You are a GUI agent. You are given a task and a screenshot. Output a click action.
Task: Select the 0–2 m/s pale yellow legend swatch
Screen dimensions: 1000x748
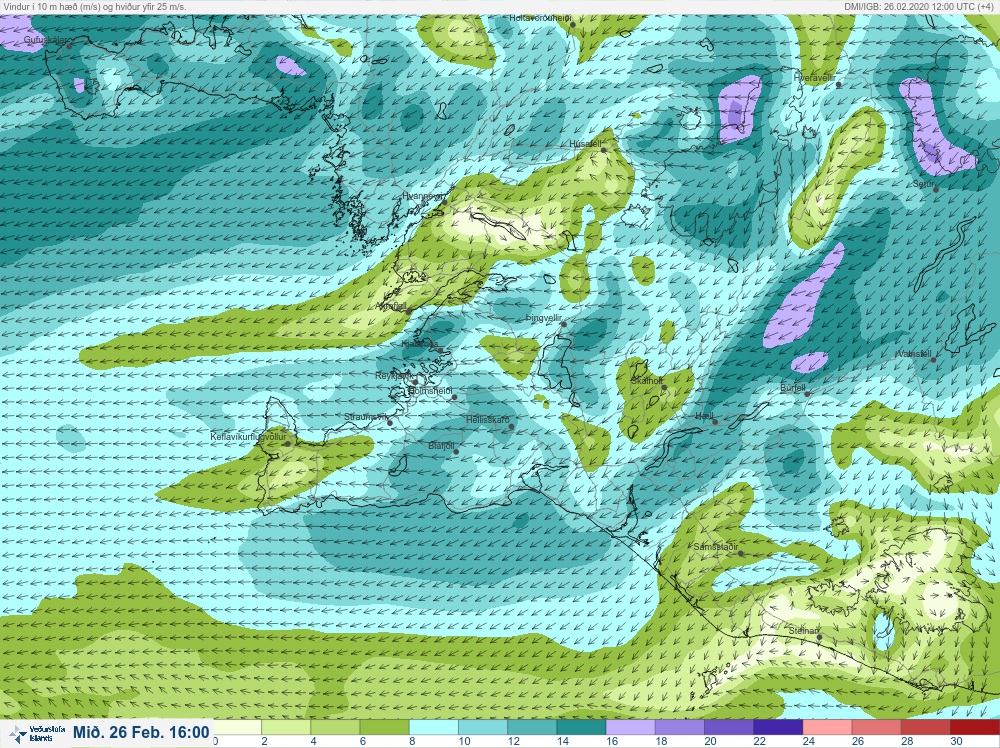click(x=237, y=728)
